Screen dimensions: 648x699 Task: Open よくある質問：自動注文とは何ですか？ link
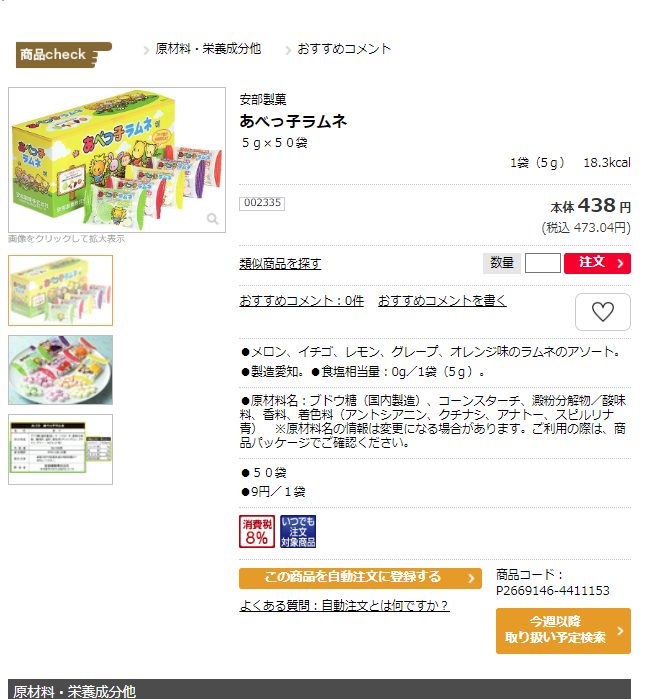(344, 605)
